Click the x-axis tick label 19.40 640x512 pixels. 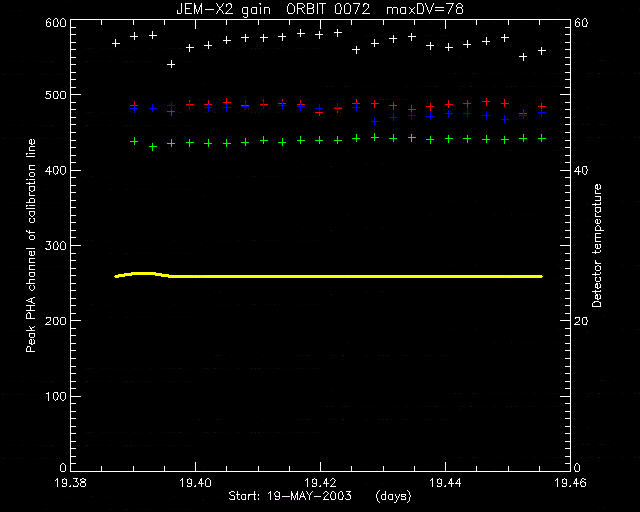196,483
